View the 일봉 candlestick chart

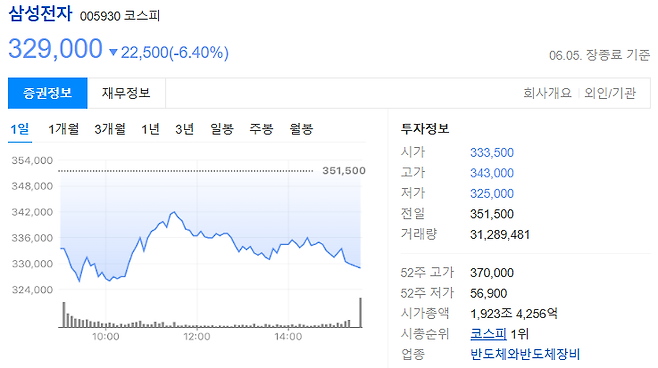click(x=222, y=129)
